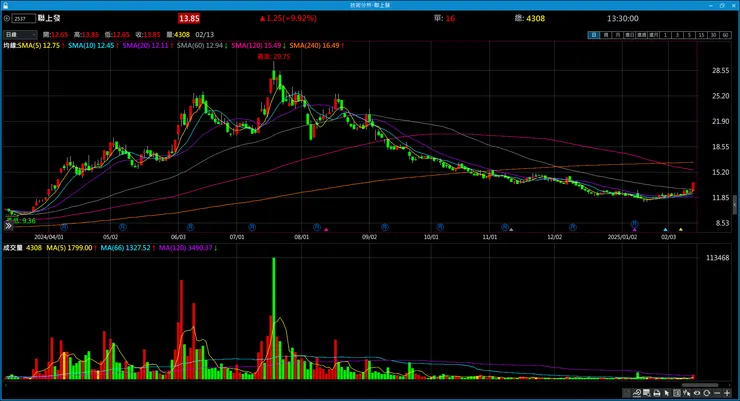
Task: Click the plus zoom-in icon
Action: 727,393
